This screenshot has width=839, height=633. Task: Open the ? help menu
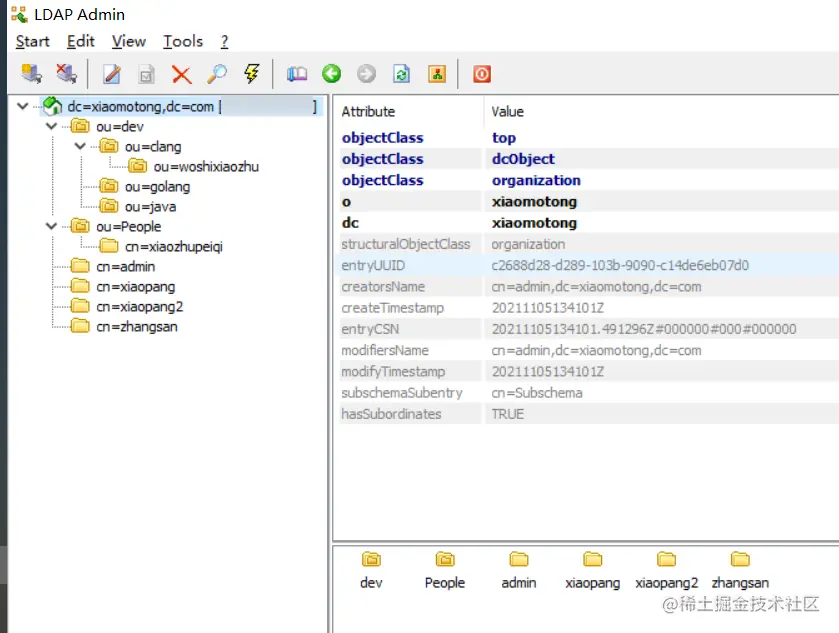click(x=224, y=41)
